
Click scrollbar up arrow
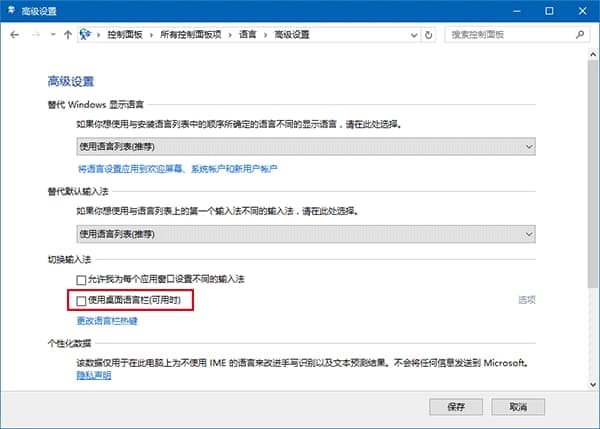[x=593, y=54]
